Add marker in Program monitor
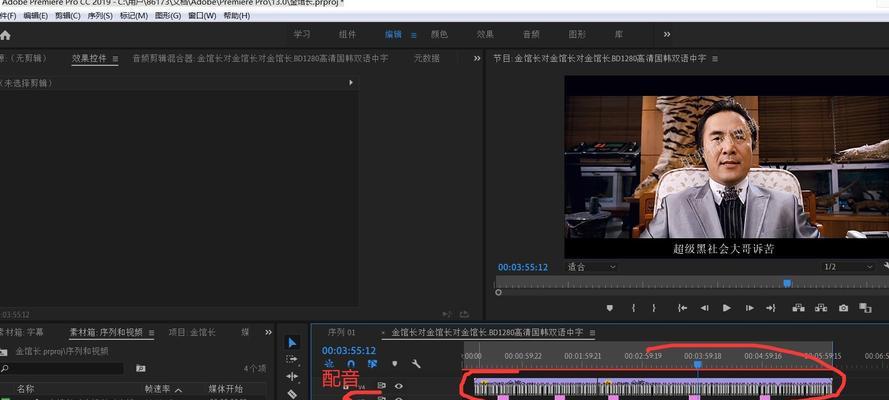The image size is (889, 400). click(609, 308)
